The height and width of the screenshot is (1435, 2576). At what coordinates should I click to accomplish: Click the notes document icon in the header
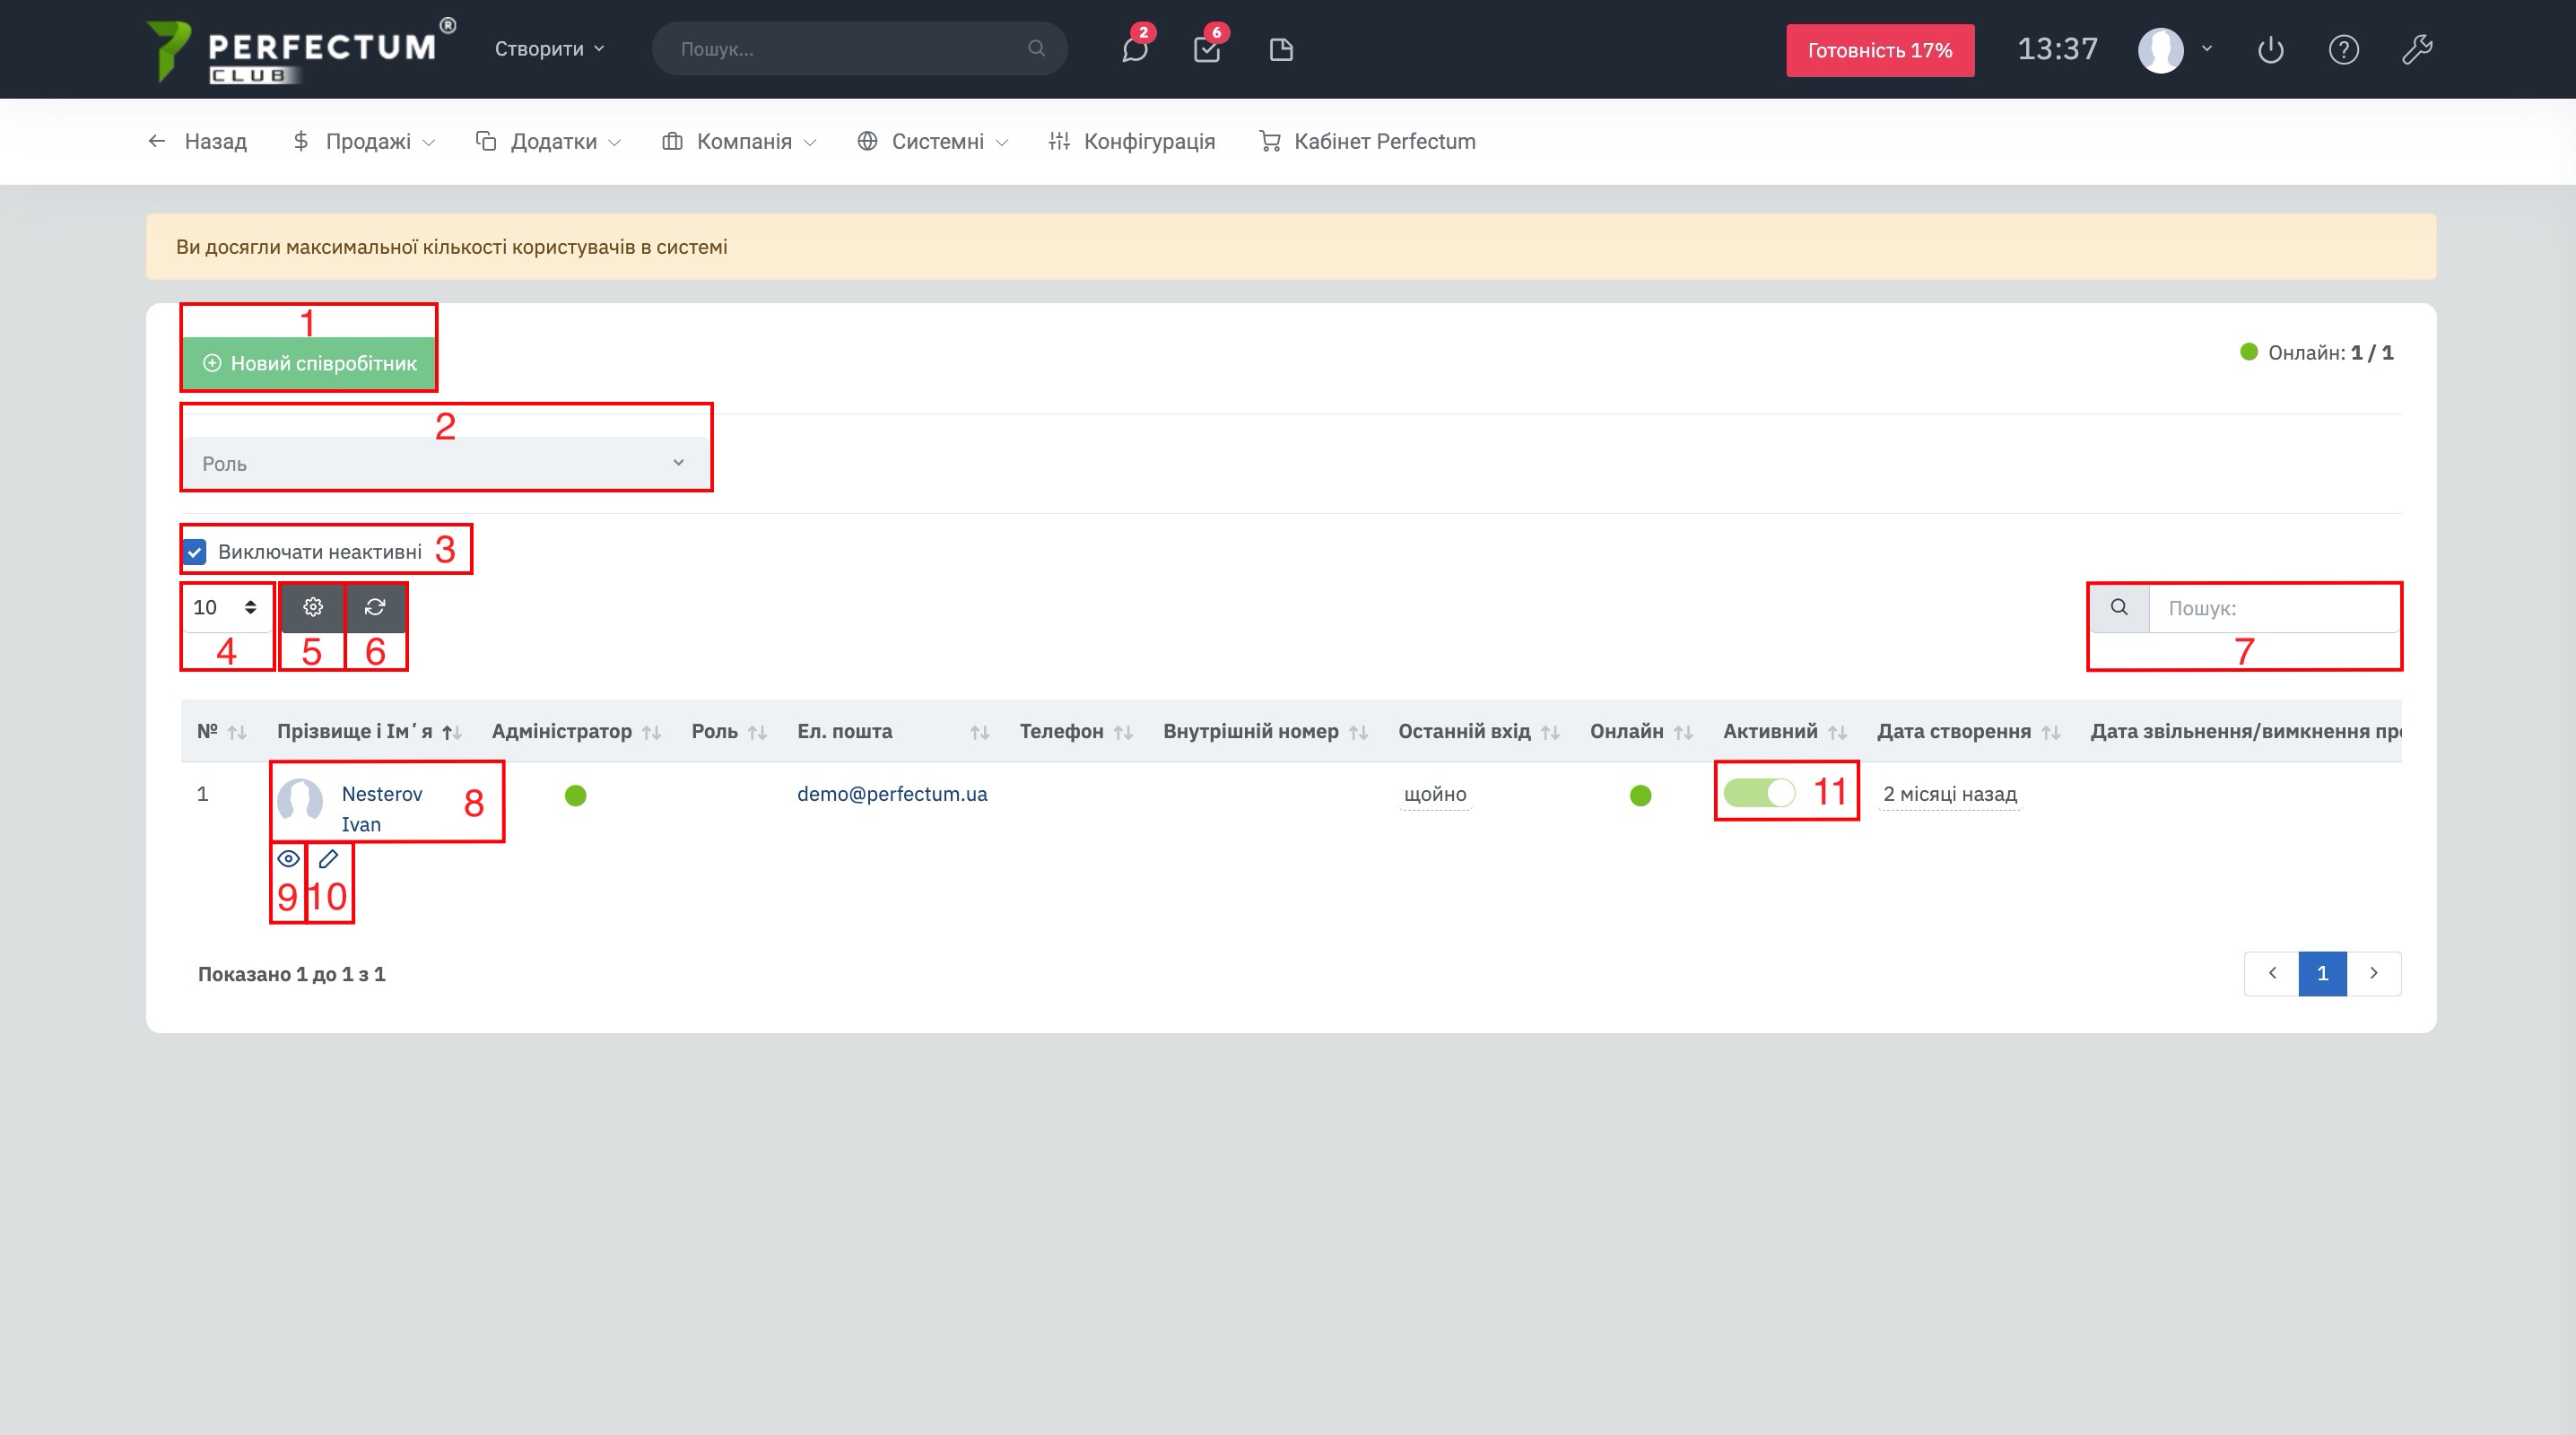(x=1281, y=49)
